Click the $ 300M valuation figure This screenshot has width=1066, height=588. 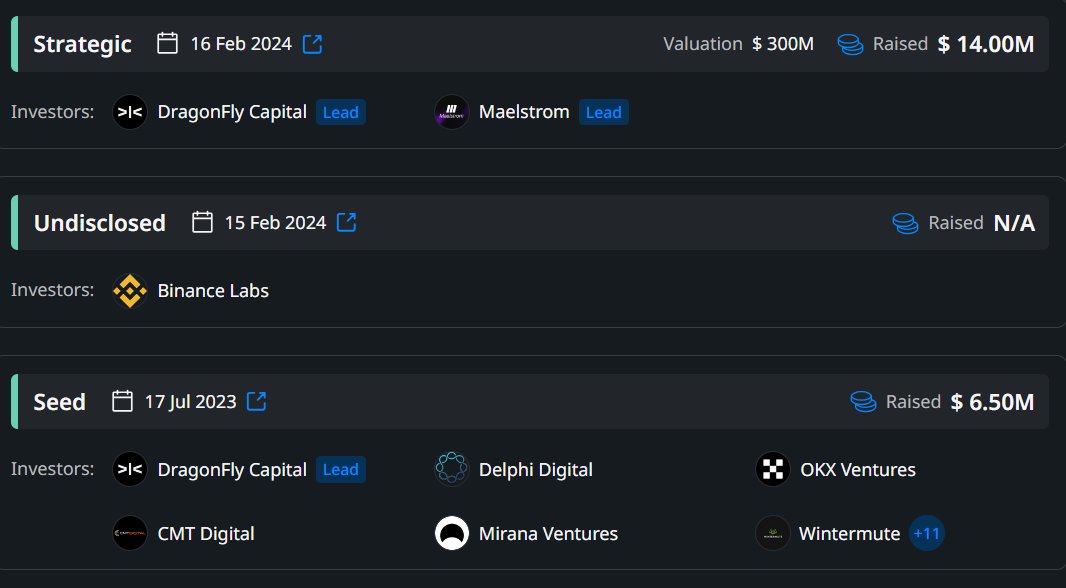click(783, 44)
